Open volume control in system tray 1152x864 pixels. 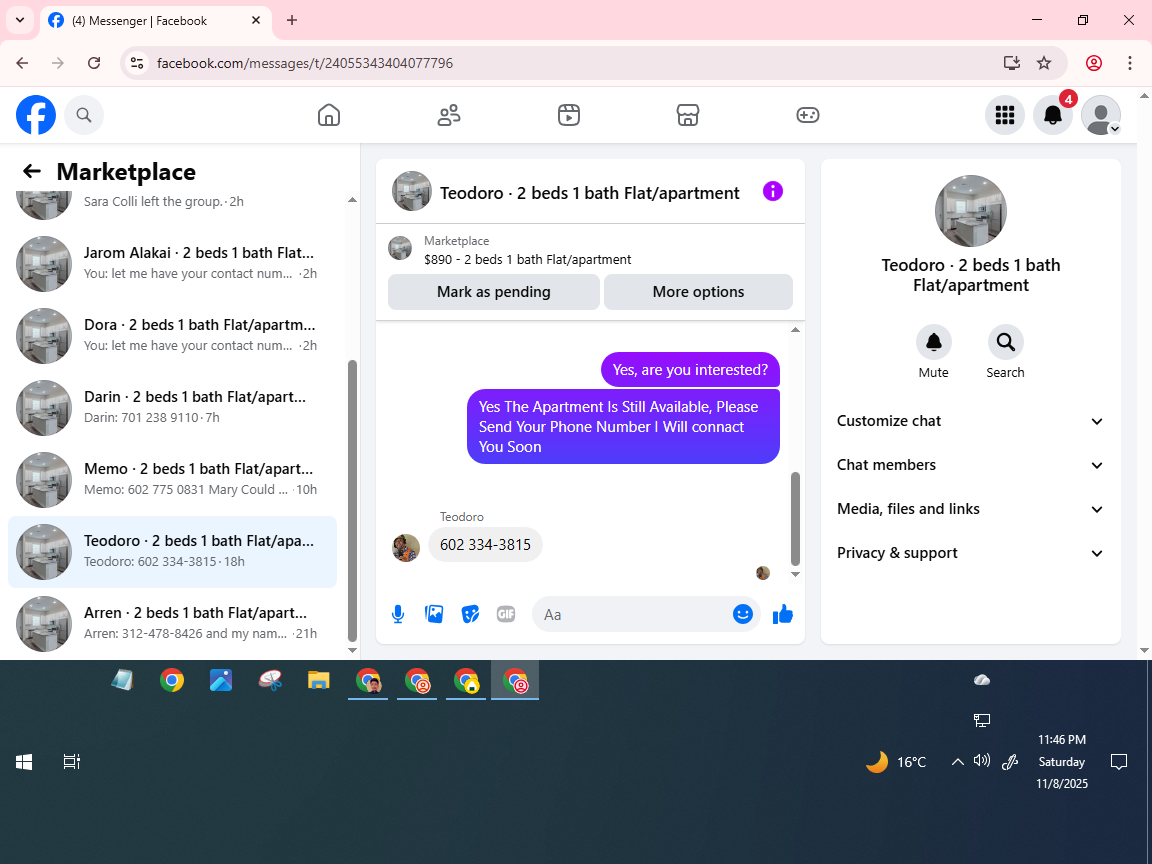982,761
